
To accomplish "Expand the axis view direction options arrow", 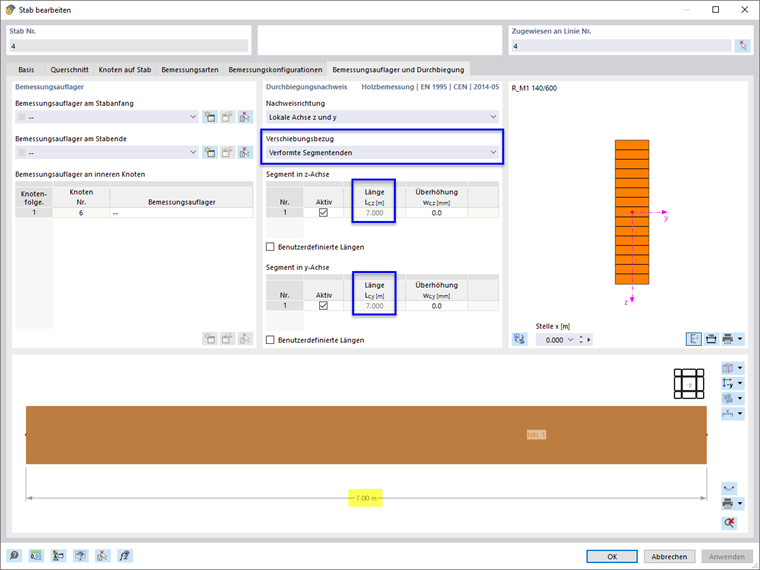I will 740,383.
